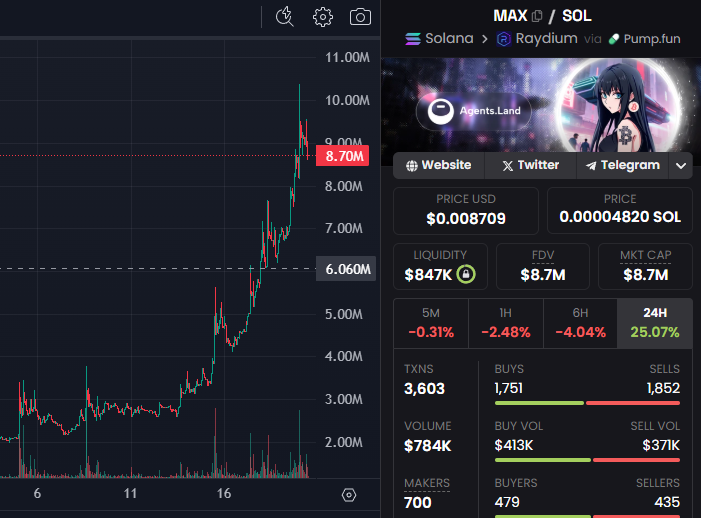701x518 pixels.
Task: Click the 11.00M price axis label
Action: pos(347,57)
